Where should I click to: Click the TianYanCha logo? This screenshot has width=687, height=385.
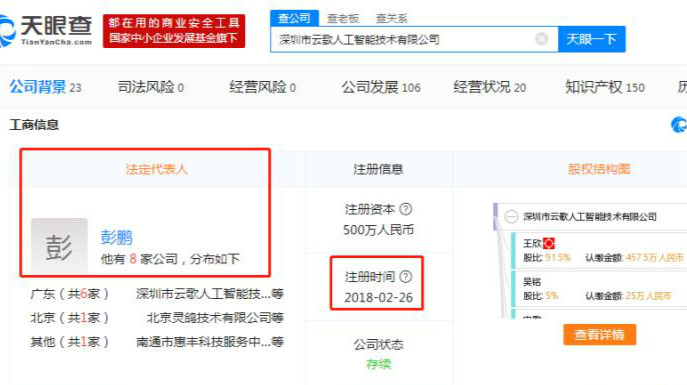click(x=46, y=30)
